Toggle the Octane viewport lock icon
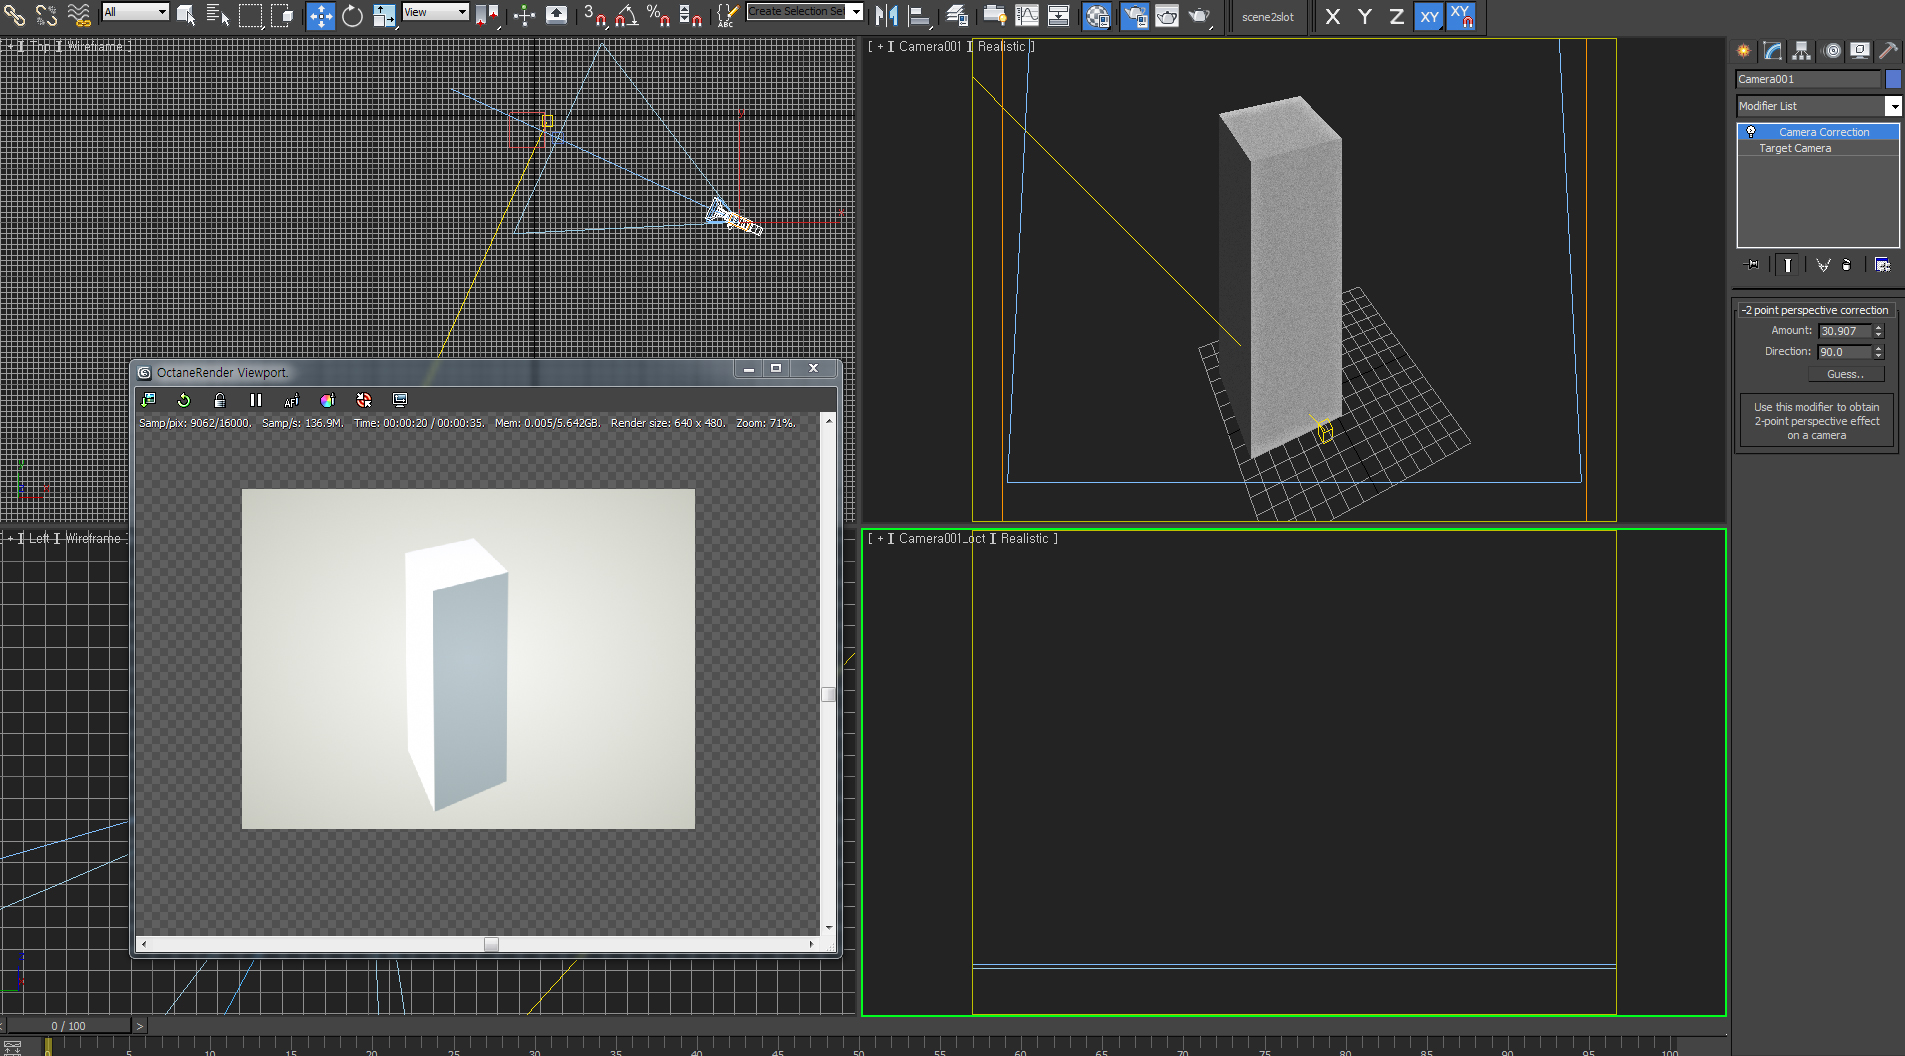 tap(220, 400)
